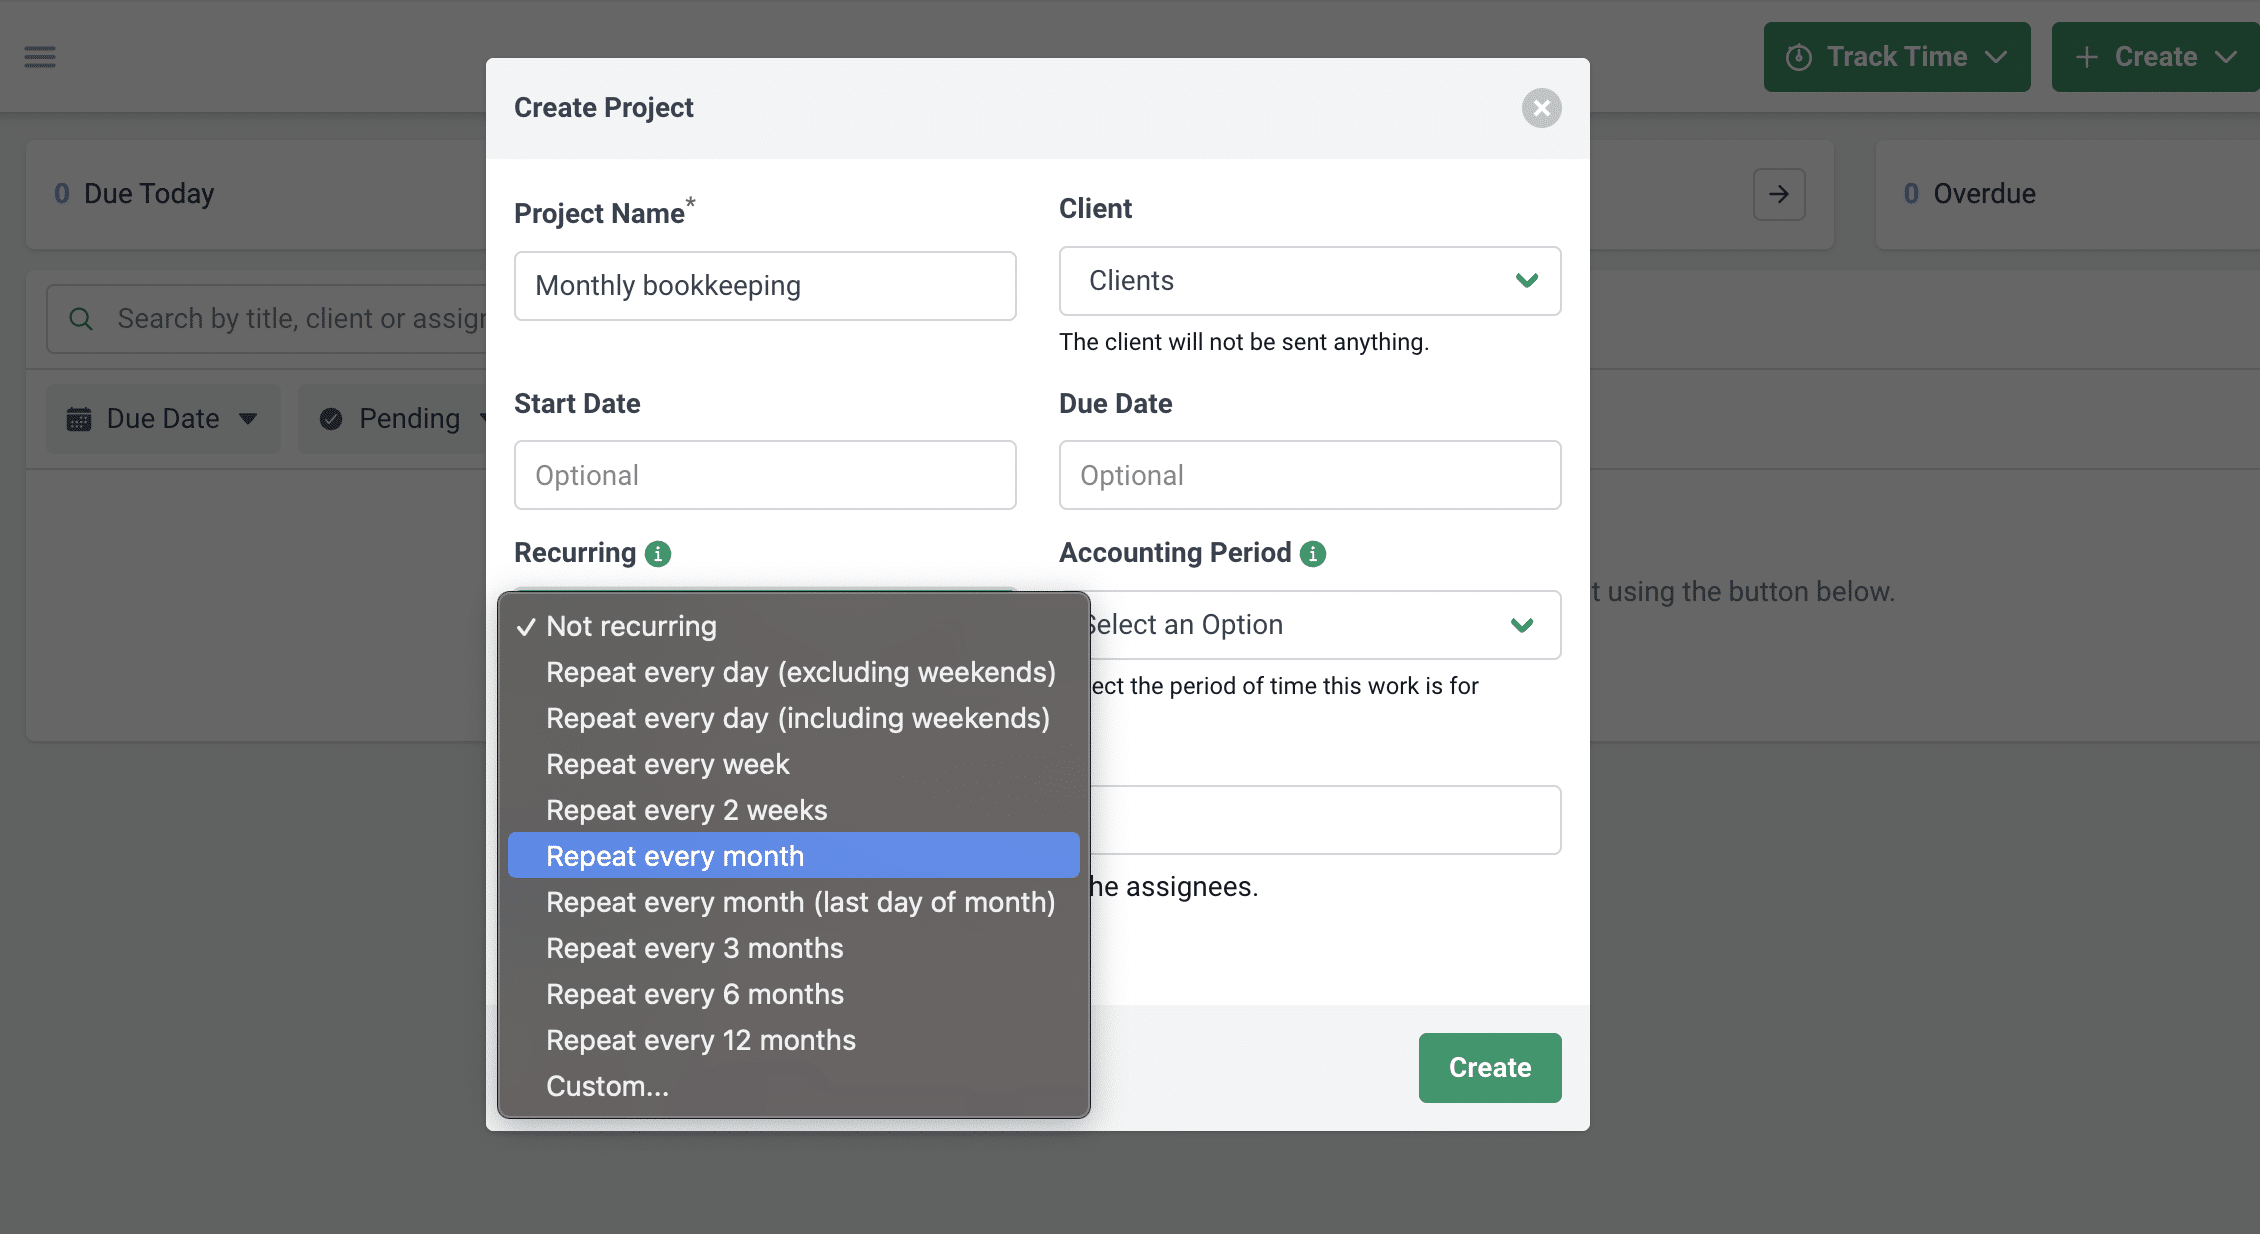The image size is (2260, 1234).
Task: Click the Pending checkmark icon
Action: pyautogui.click(x=331, y=418)
